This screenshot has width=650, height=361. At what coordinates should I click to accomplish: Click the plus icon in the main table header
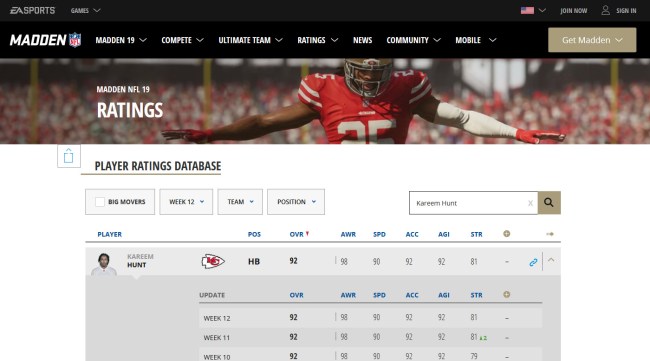tap(507, 234)
